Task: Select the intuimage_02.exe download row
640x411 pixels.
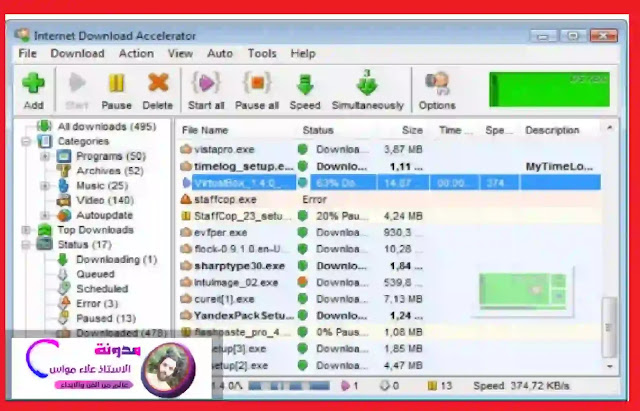Action: pos(390,282)
